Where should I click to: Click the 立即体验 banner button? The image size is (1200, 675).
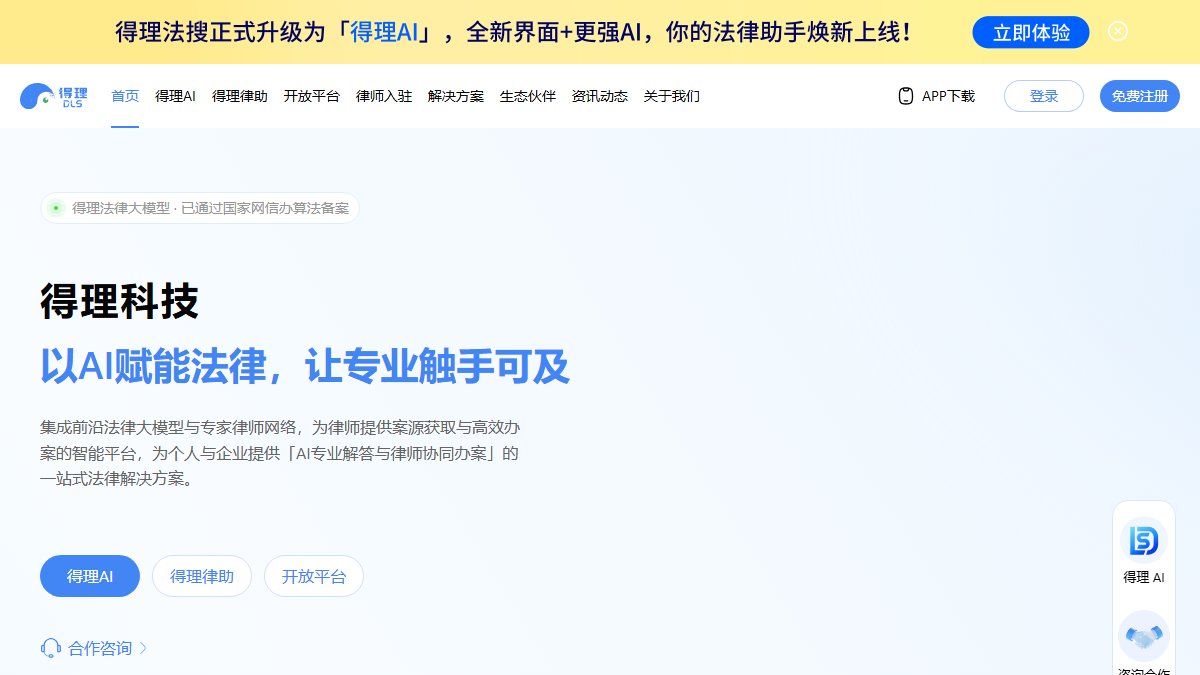coord(1031,32)
